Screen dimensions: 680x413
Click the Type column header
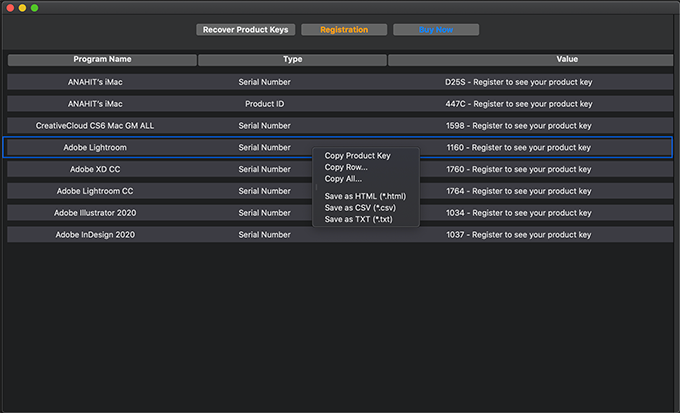tap(292, 59)
